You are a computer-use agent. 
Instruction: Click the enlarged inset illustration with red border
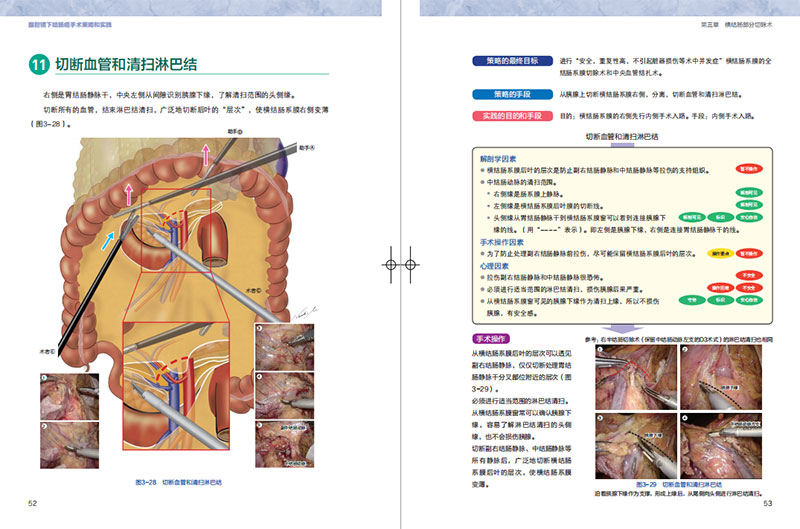point(176,386)
